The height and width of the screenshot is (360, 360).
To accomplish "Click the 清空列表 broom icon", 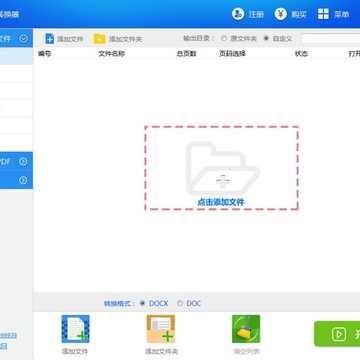I will coord(246,329).
